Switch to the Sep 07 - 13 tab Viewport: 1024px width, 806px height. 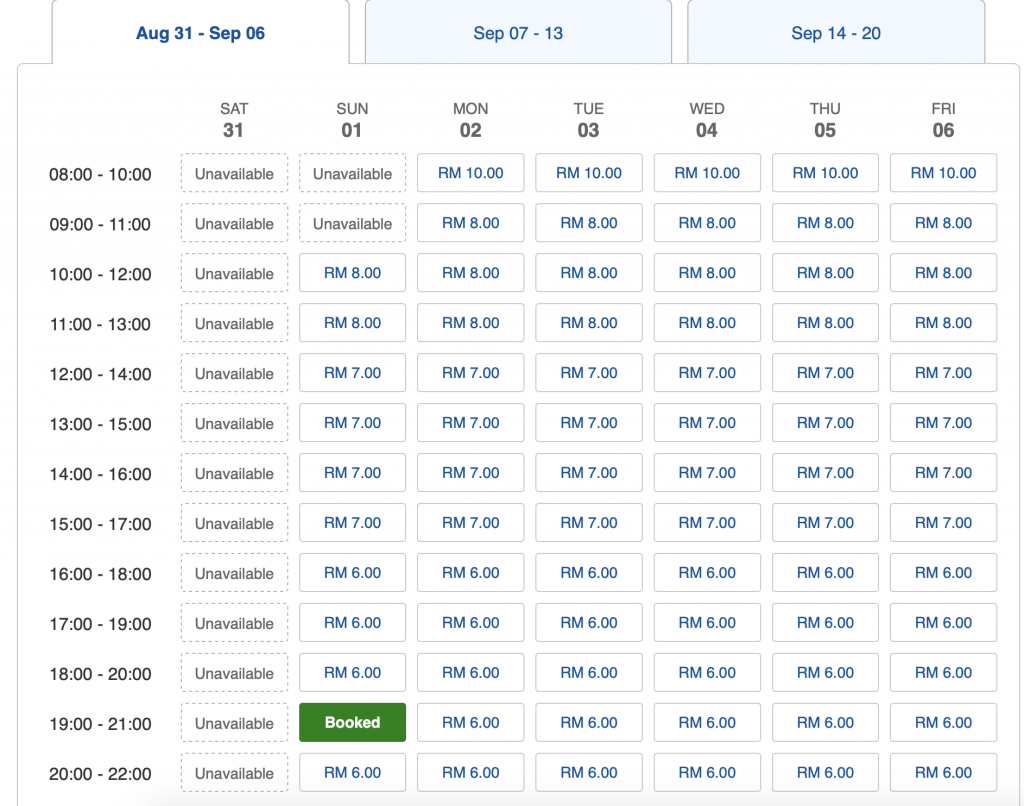coord(518,33)
